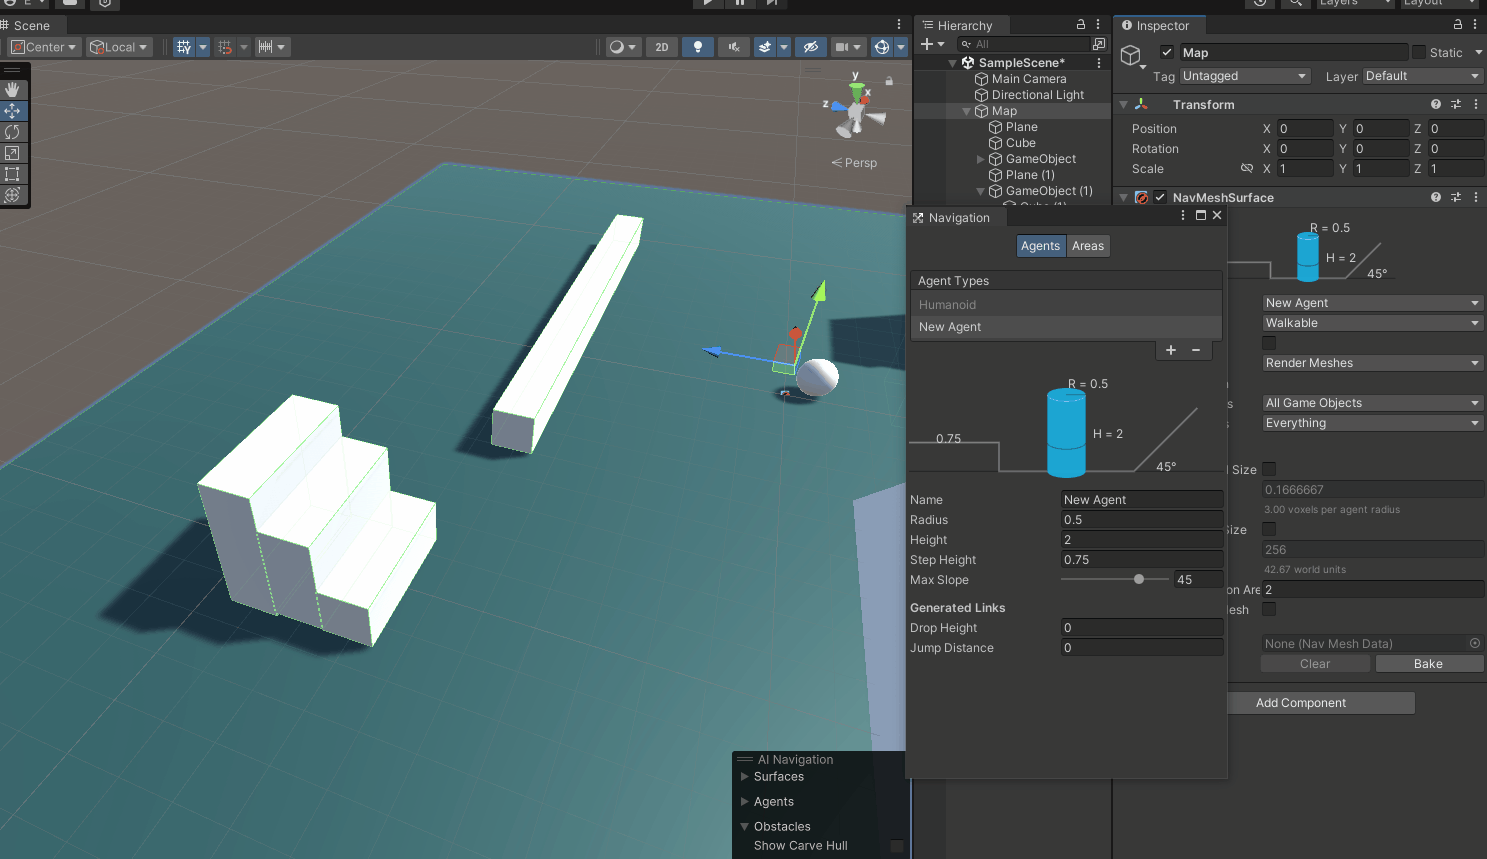Select Directional Light in Hierarchy
Image resolution: width=1487 pixels, height=859 pixels.
pos(1038,95)
